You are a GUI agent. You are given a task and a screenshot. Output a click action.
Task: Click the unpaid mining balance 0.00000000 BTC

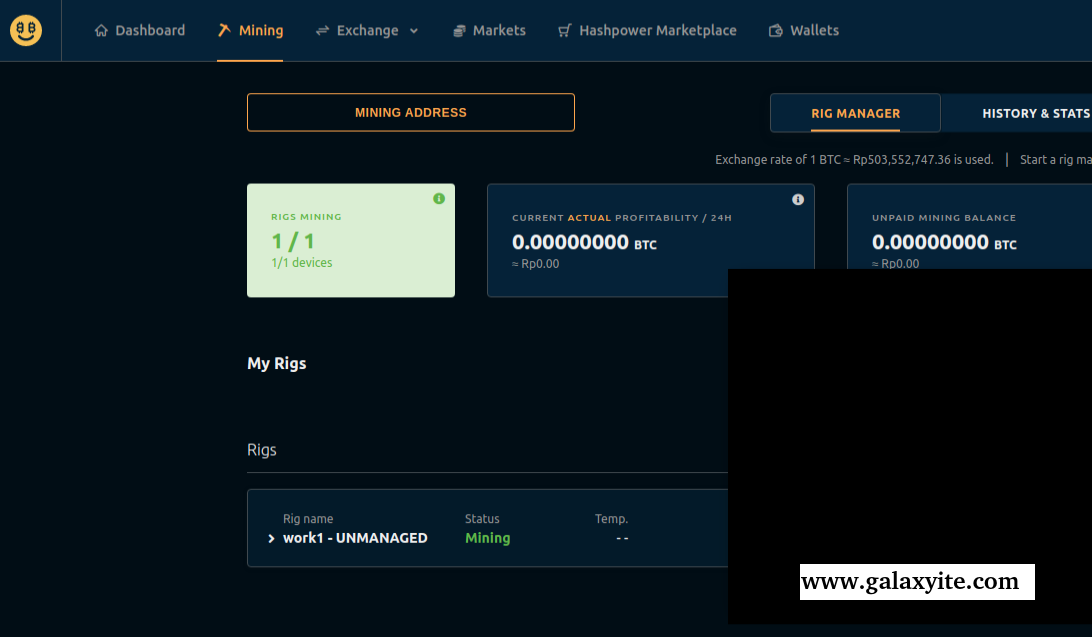click(x=944, y=242)
